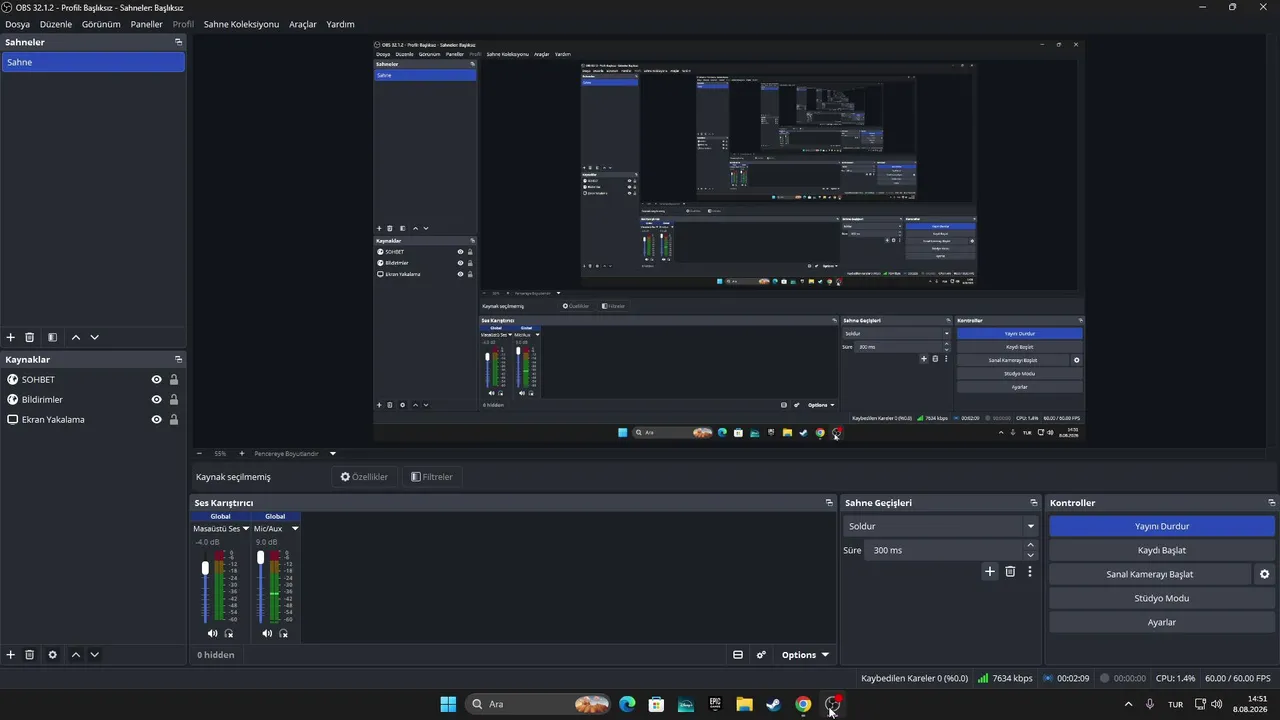Undock the Sahneler panel
This screenshot has width=1280, height=720.
(178, 42)
